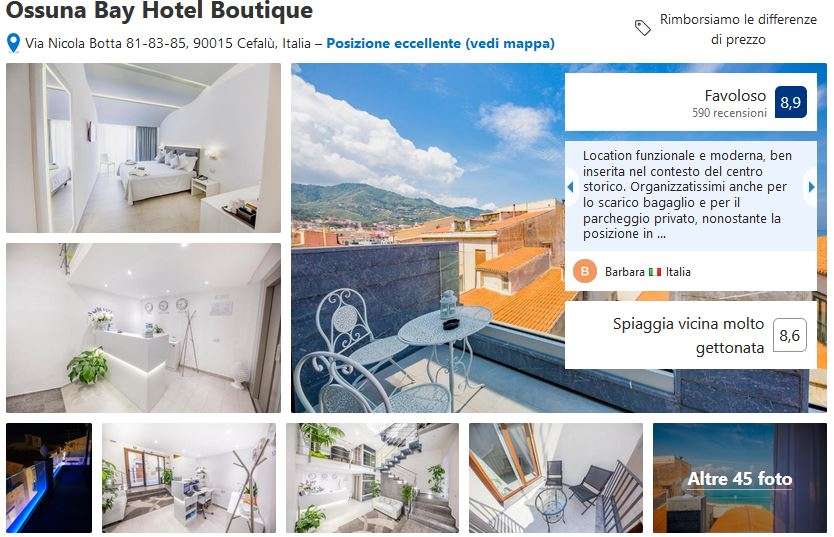Click the 8,6 beach score badge
Image resolution: width=834 pixels, height=537 pixels.
(x=789, y=335)
